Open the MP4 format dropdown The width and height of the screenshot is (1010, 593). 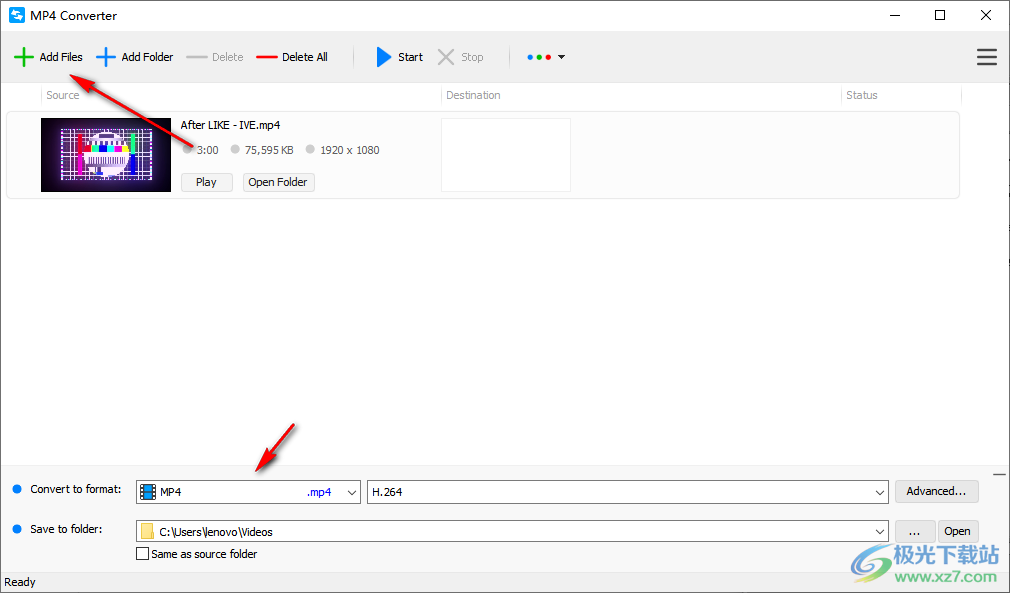tap(350, 491)
